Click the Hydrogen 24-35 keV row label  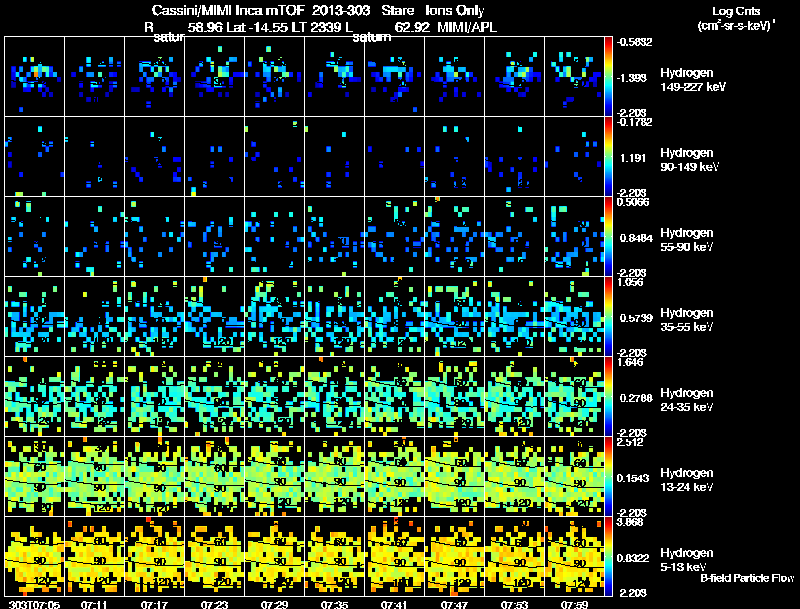click(x=687, y=400)
